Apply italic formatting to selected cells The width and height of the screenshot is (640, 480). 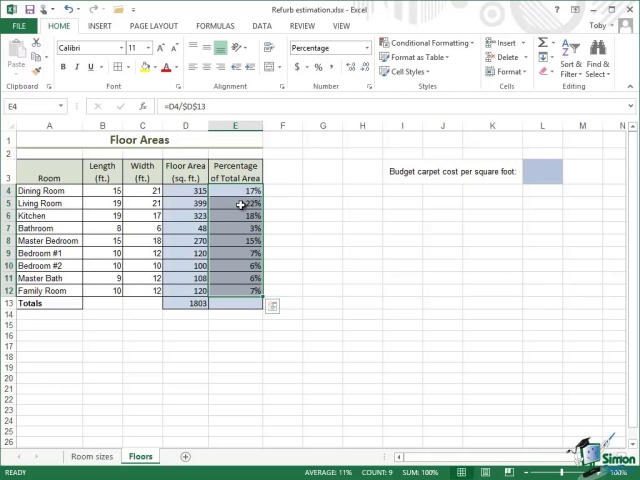(x=76, y=67)
